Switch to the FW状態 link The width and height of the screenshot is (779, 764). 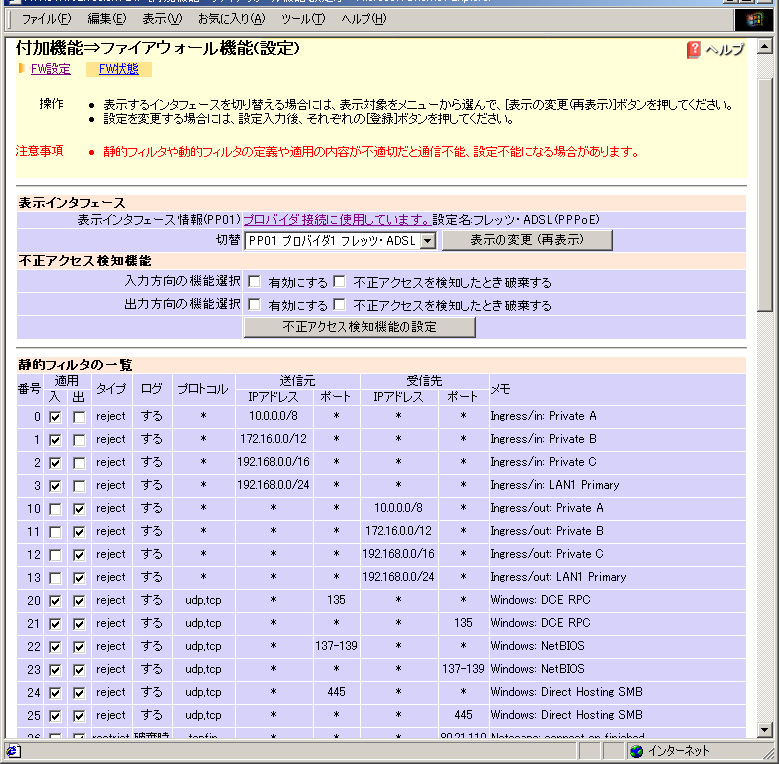[x=118, y=69]
